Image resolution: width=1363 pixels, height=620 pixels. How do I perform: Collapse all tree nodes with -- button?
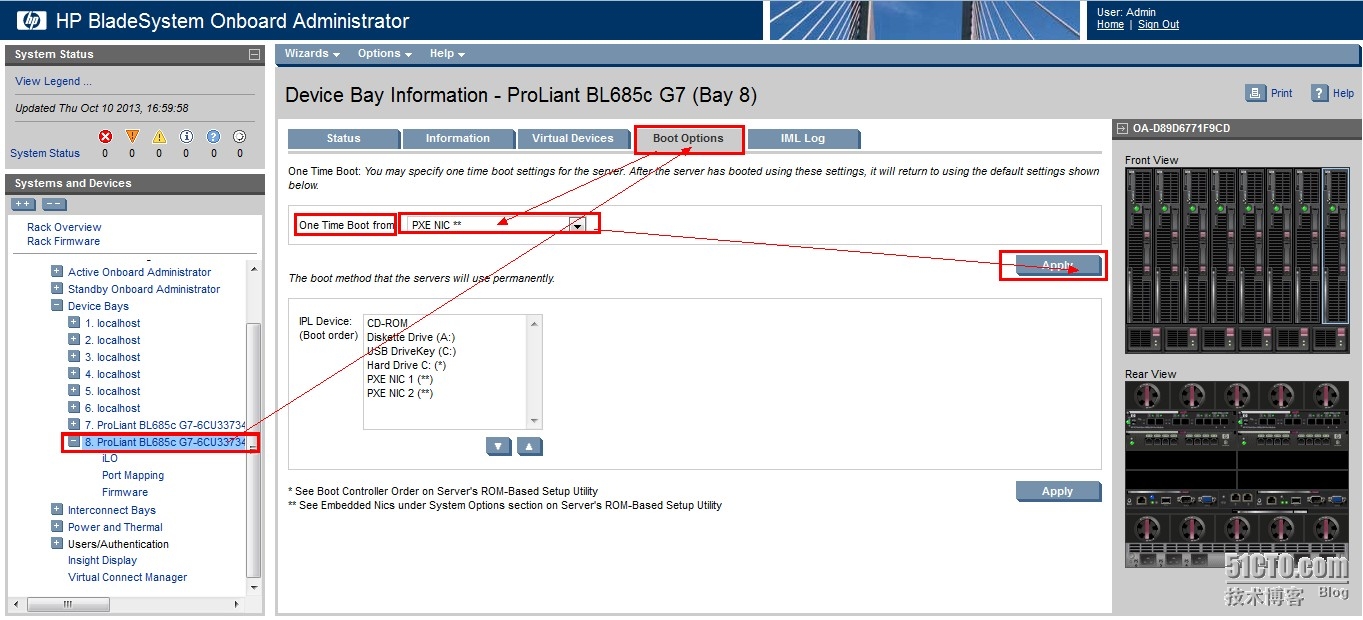(54, 204)
